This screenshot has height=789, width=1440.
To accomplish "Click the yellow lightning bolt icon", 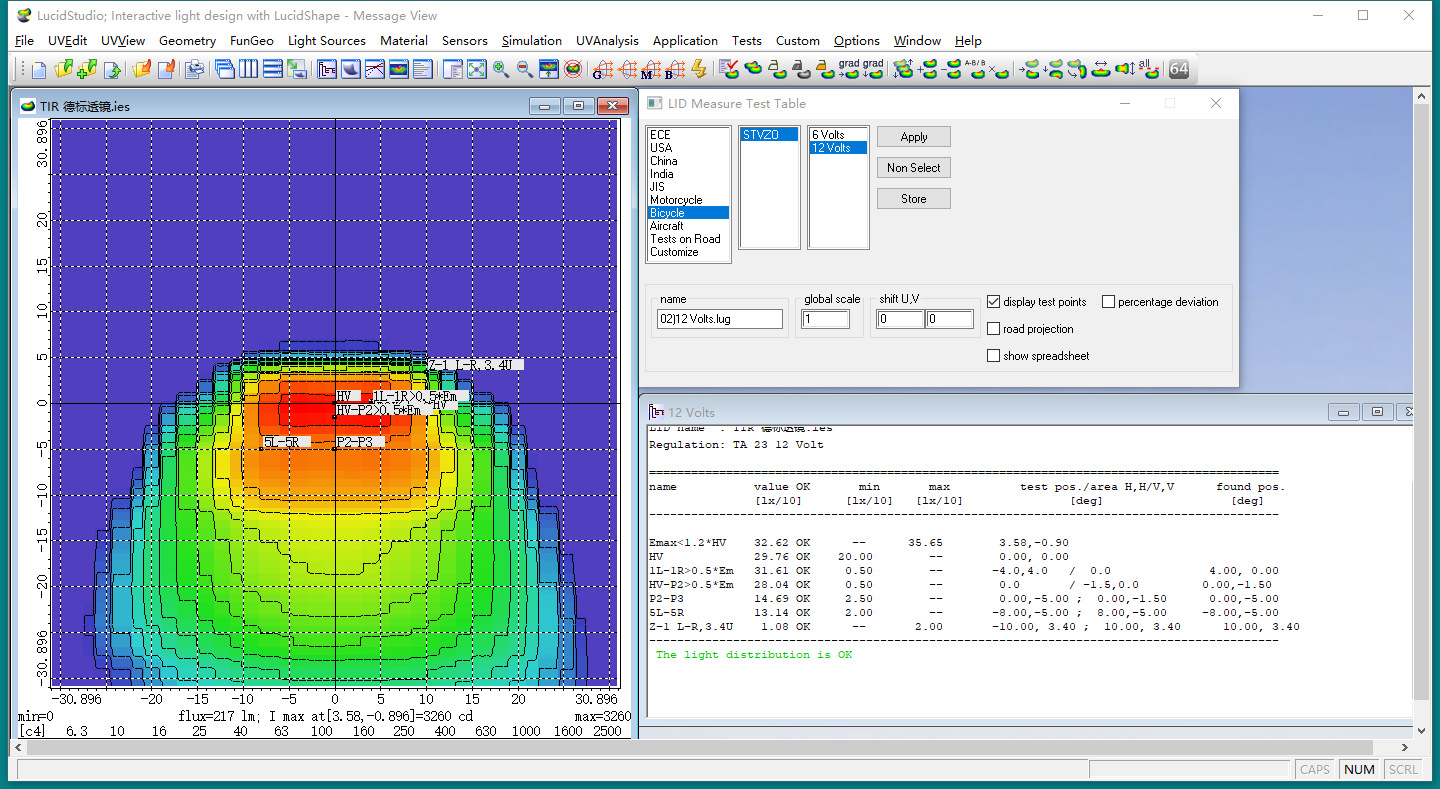I will point(698,69).
